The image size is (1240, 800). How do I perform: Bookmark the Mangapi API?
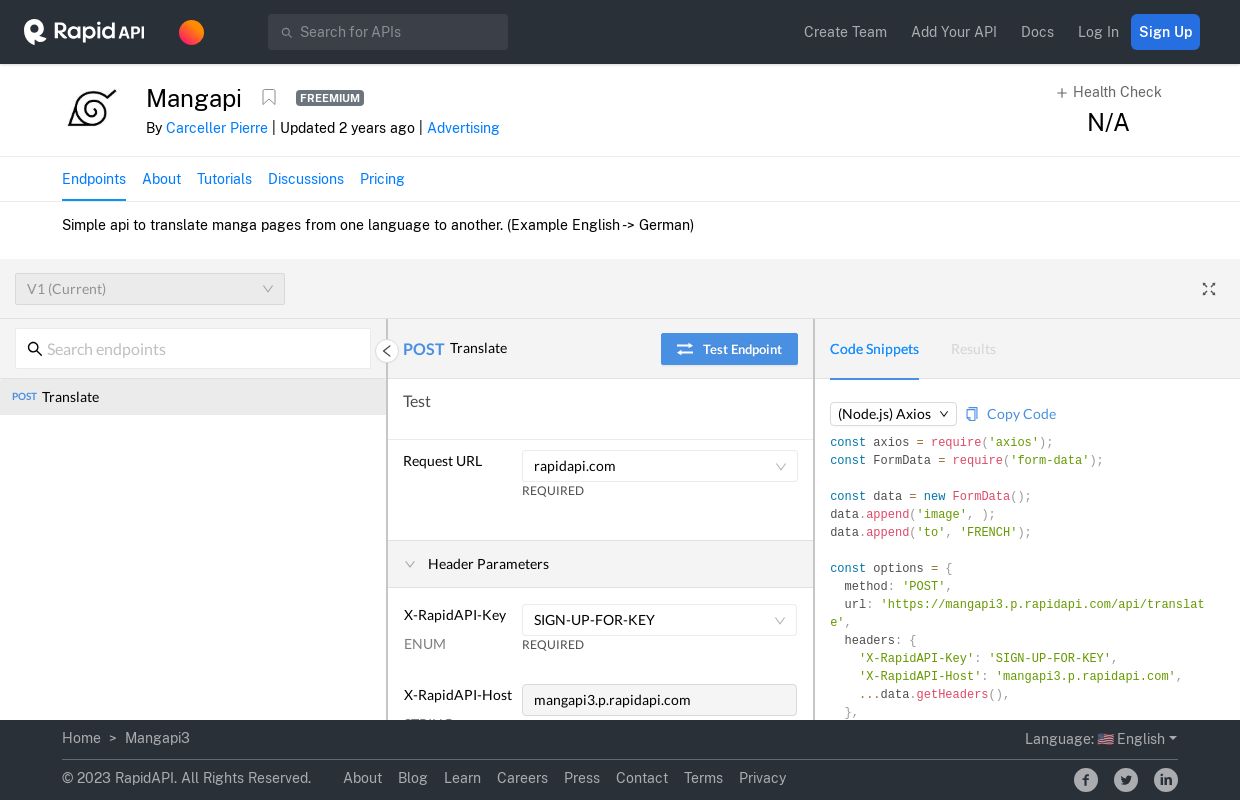269,97
